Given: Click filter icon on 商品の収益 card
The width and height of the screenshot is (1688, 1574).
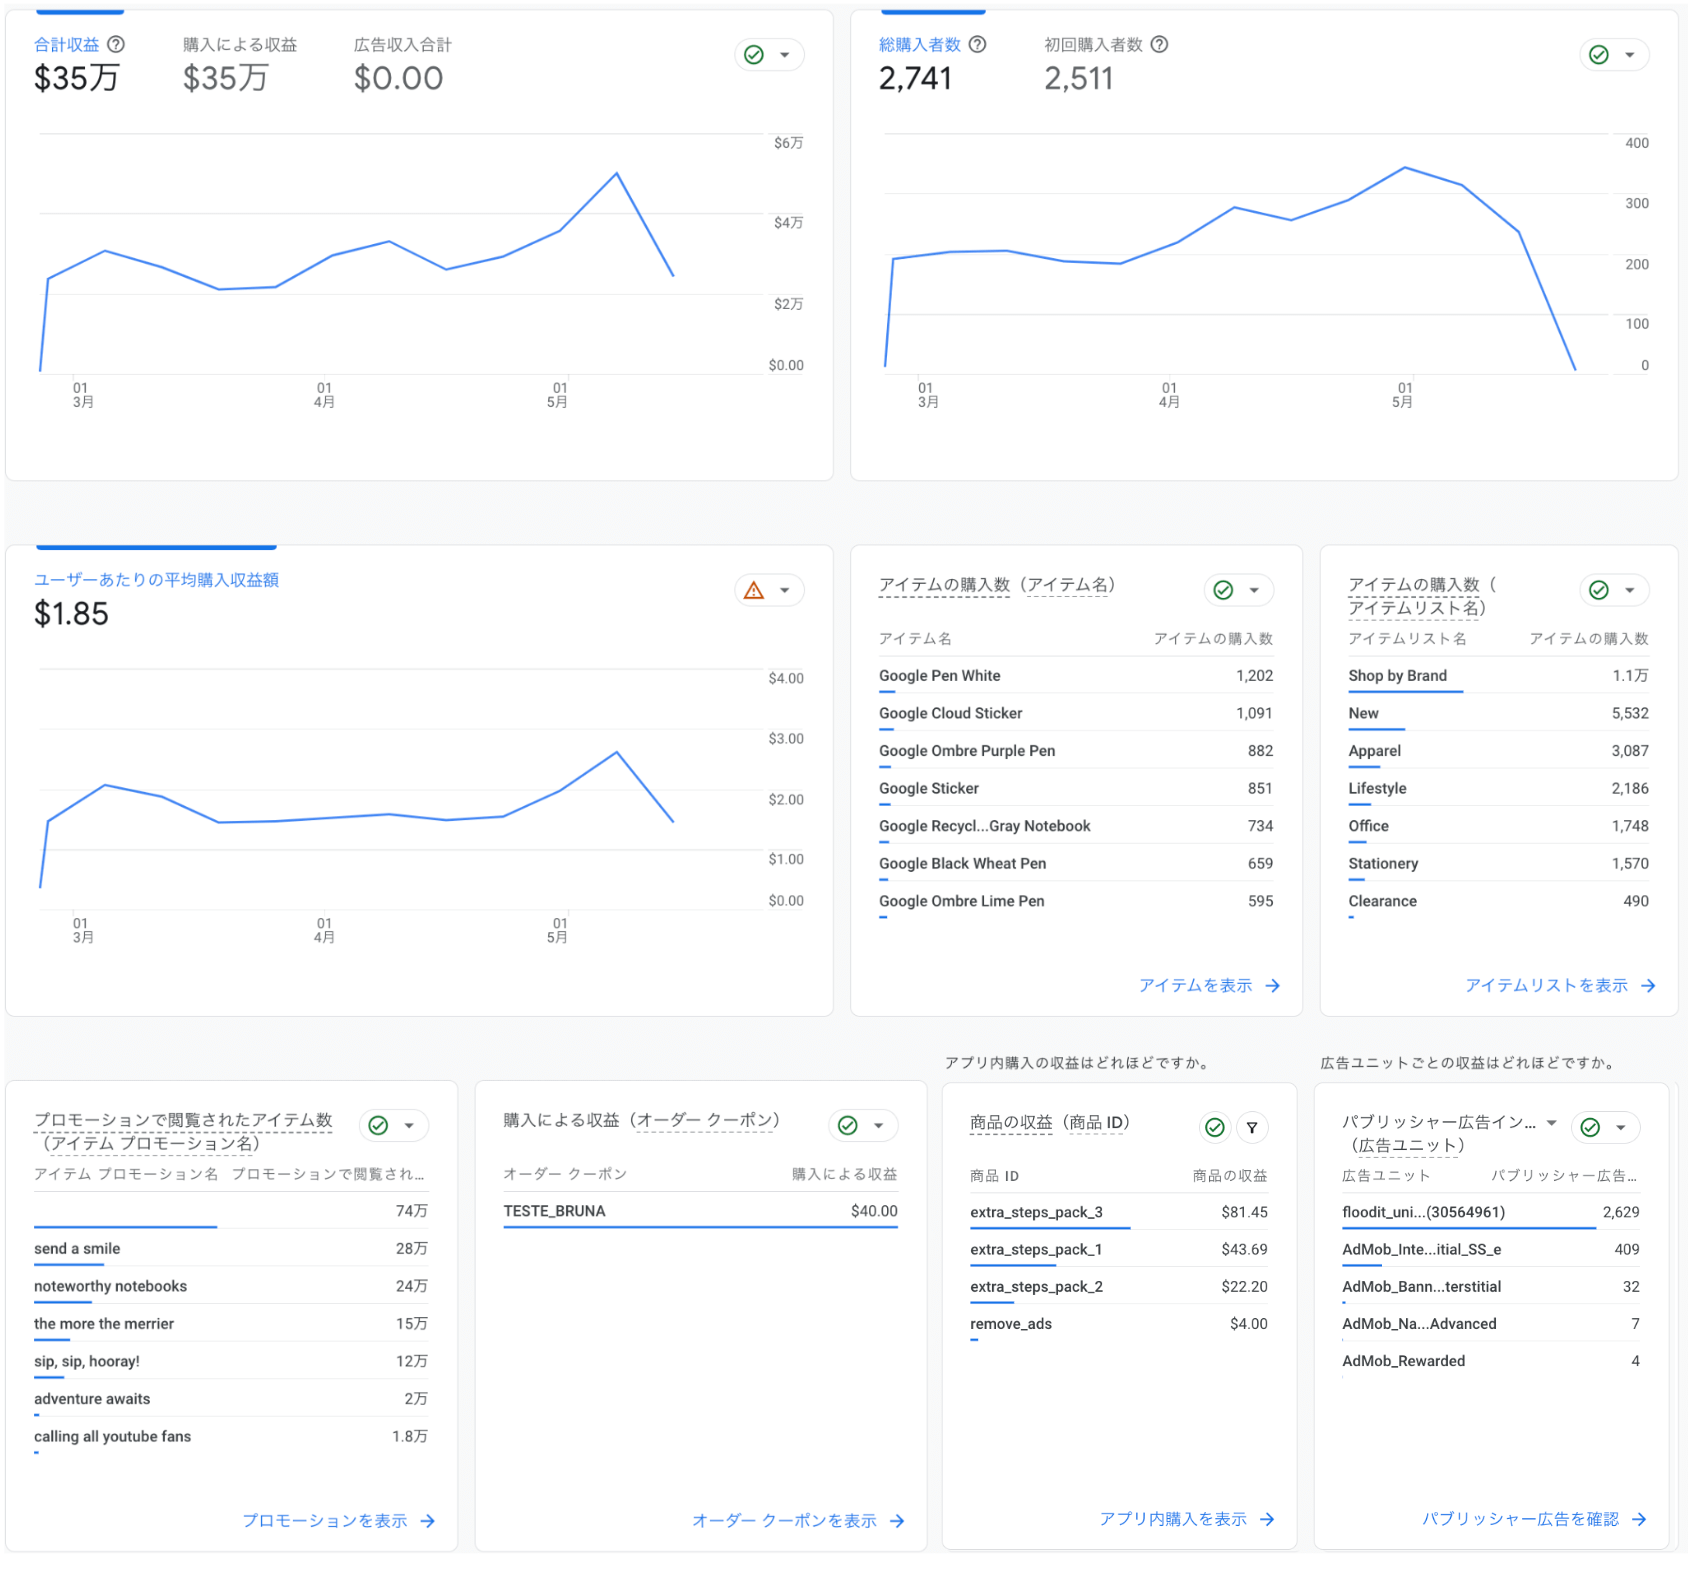Looking at the screenshot, I should tap(1252, 1127).
